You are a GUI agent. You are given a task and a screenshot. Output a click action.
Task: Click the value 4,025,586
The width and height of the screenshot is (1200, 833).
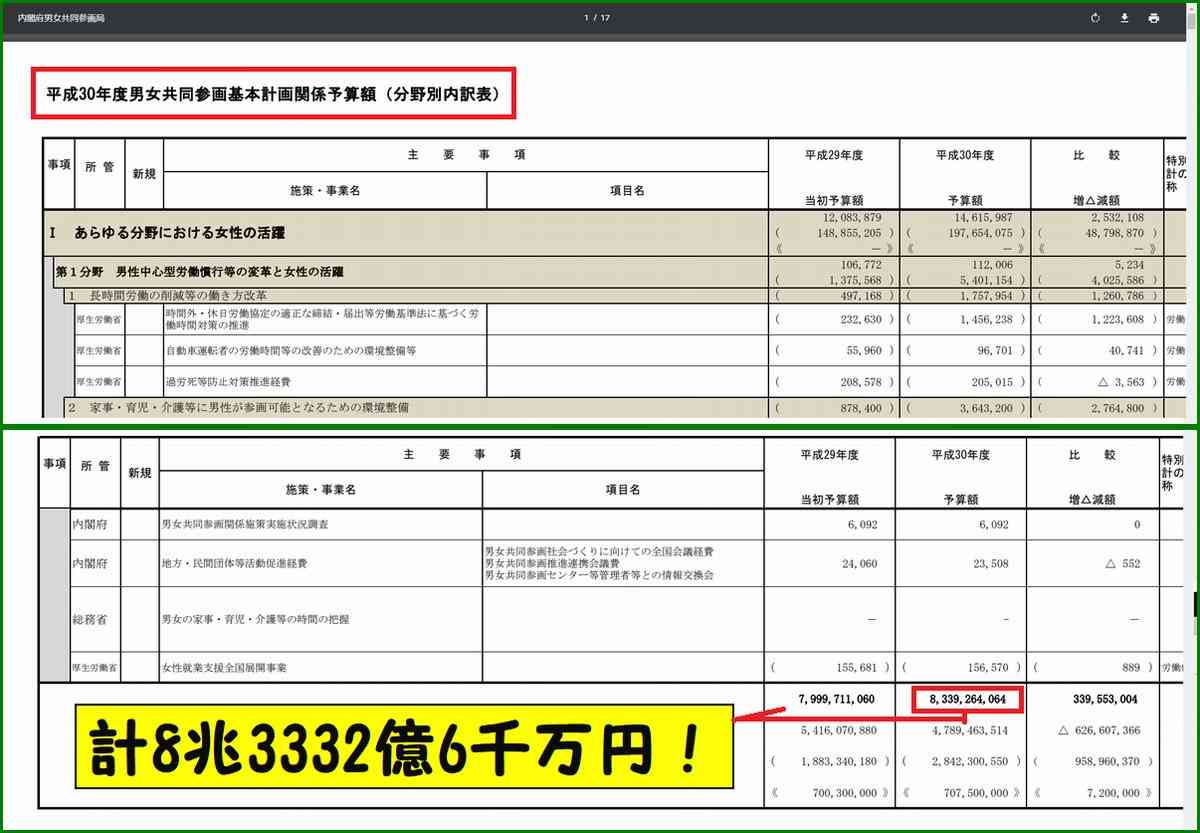click(x=1117, y=280)
